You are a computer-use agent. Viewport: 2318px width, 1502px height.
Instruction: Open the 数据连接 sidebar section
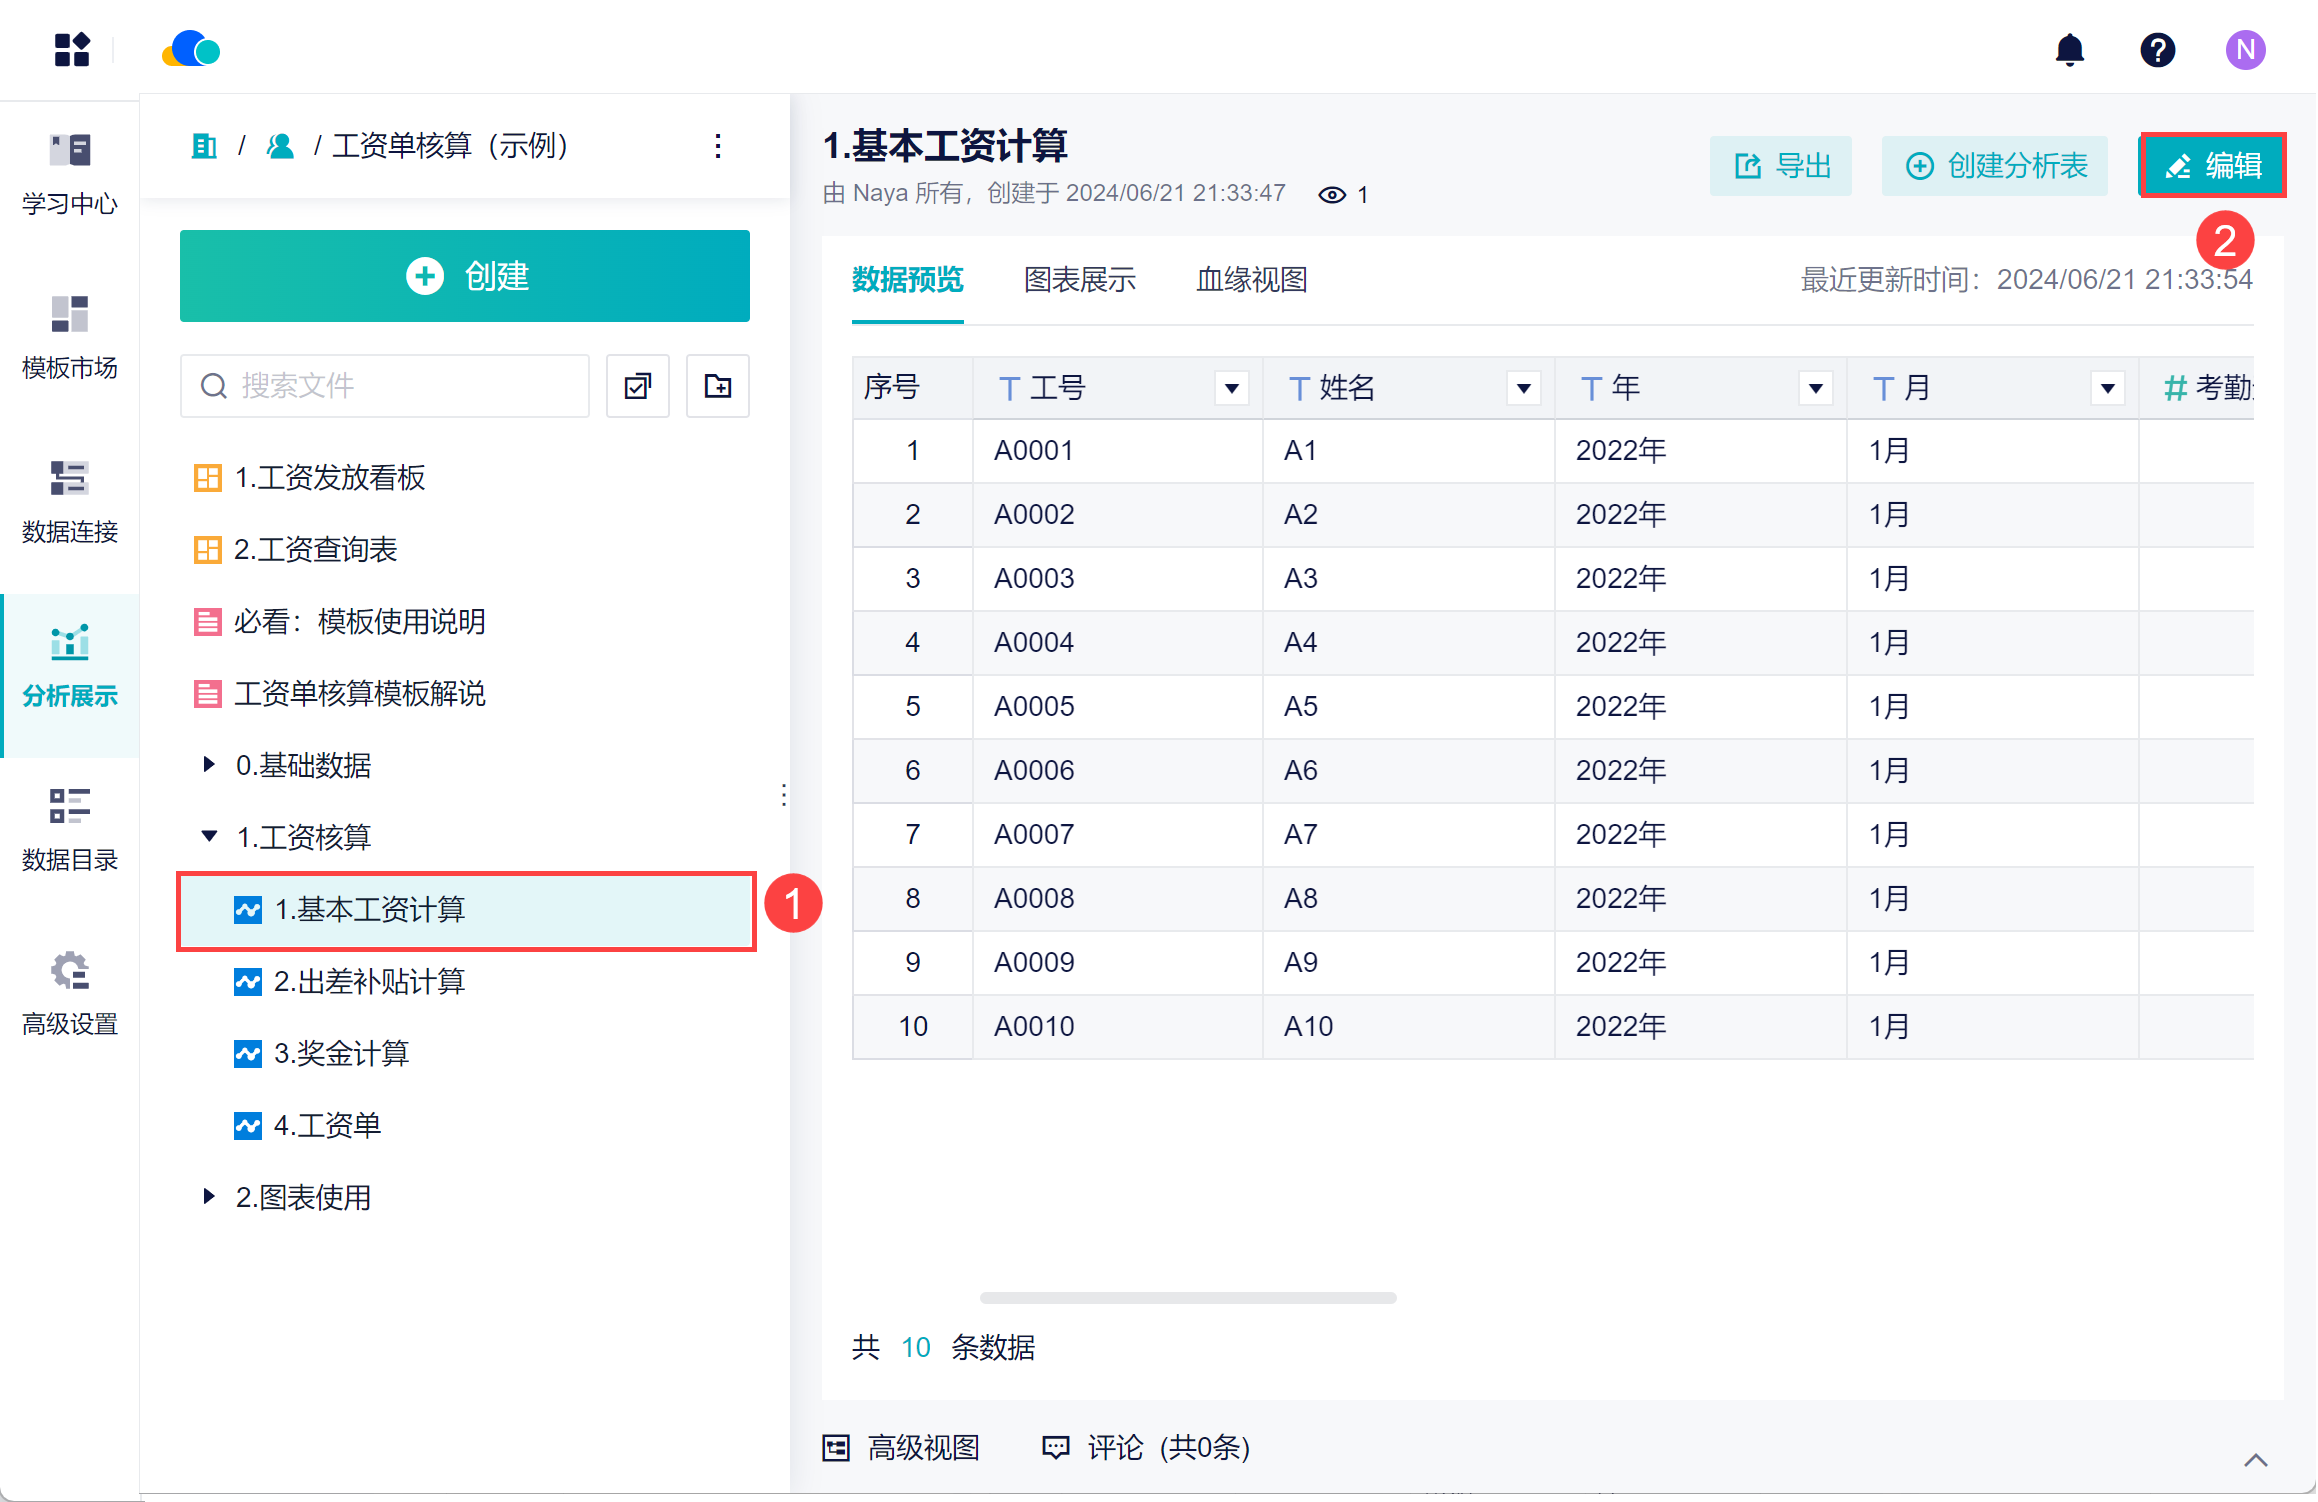coord(69,501)
